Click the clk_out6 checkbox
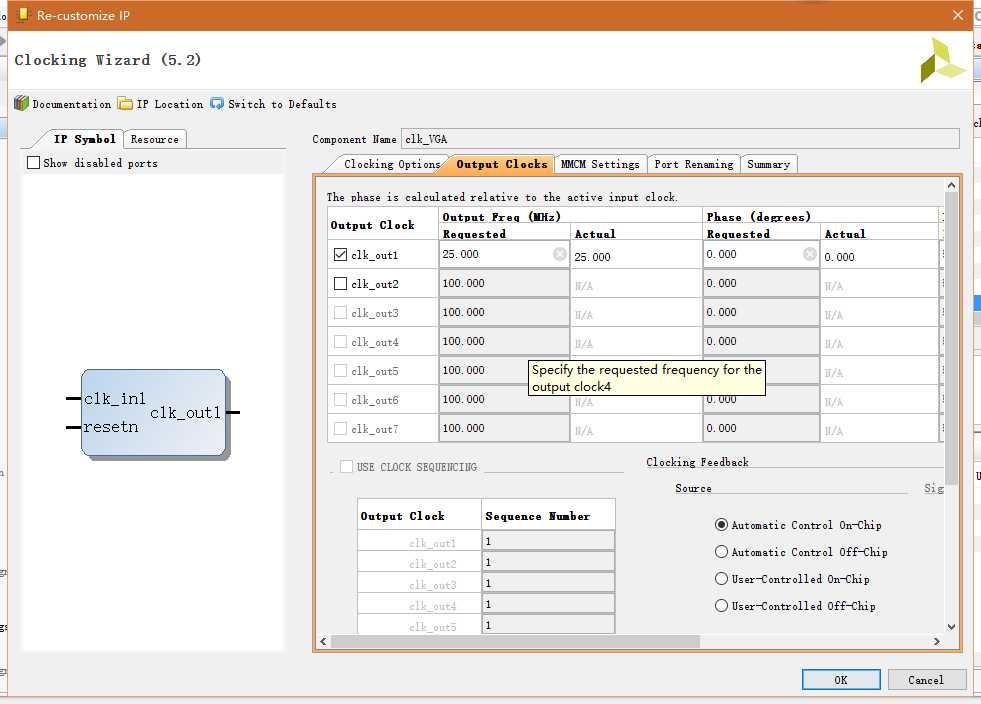The height and width of the screenshot is (704, 981). [x=340, y=399]
